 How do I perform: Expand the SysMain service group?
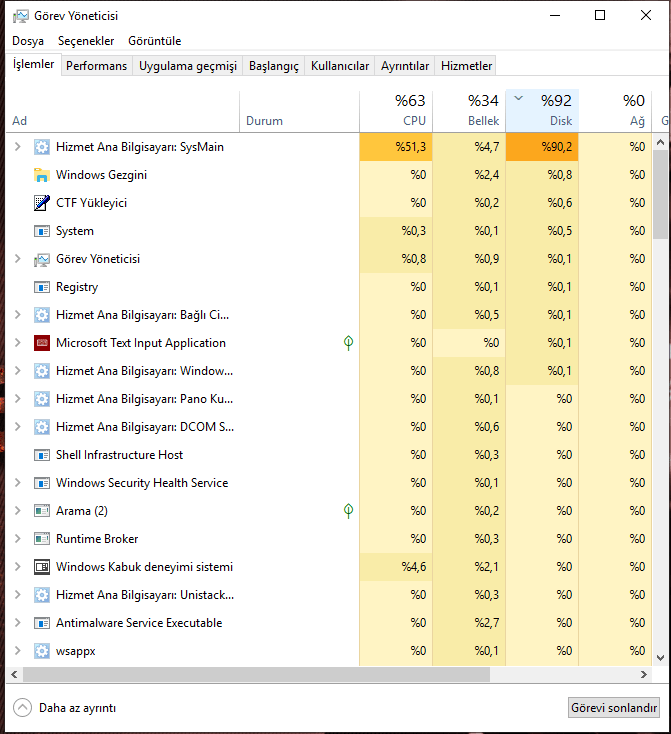(18, 147)
